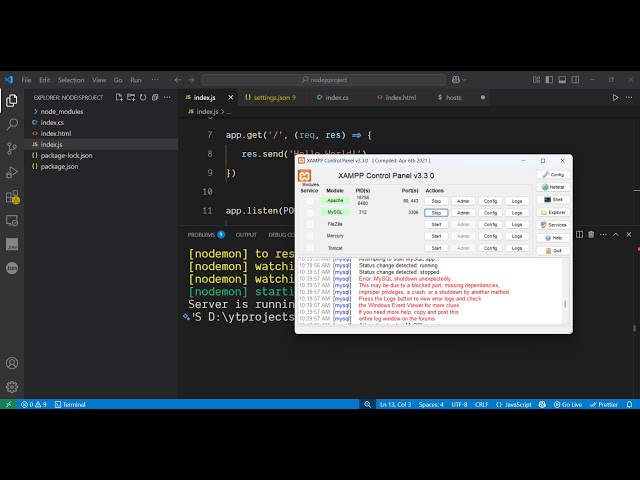This screenshot has height=480, width=640.
Task: Start the Tomcat module in XAMPP
Action: (436, 248)
